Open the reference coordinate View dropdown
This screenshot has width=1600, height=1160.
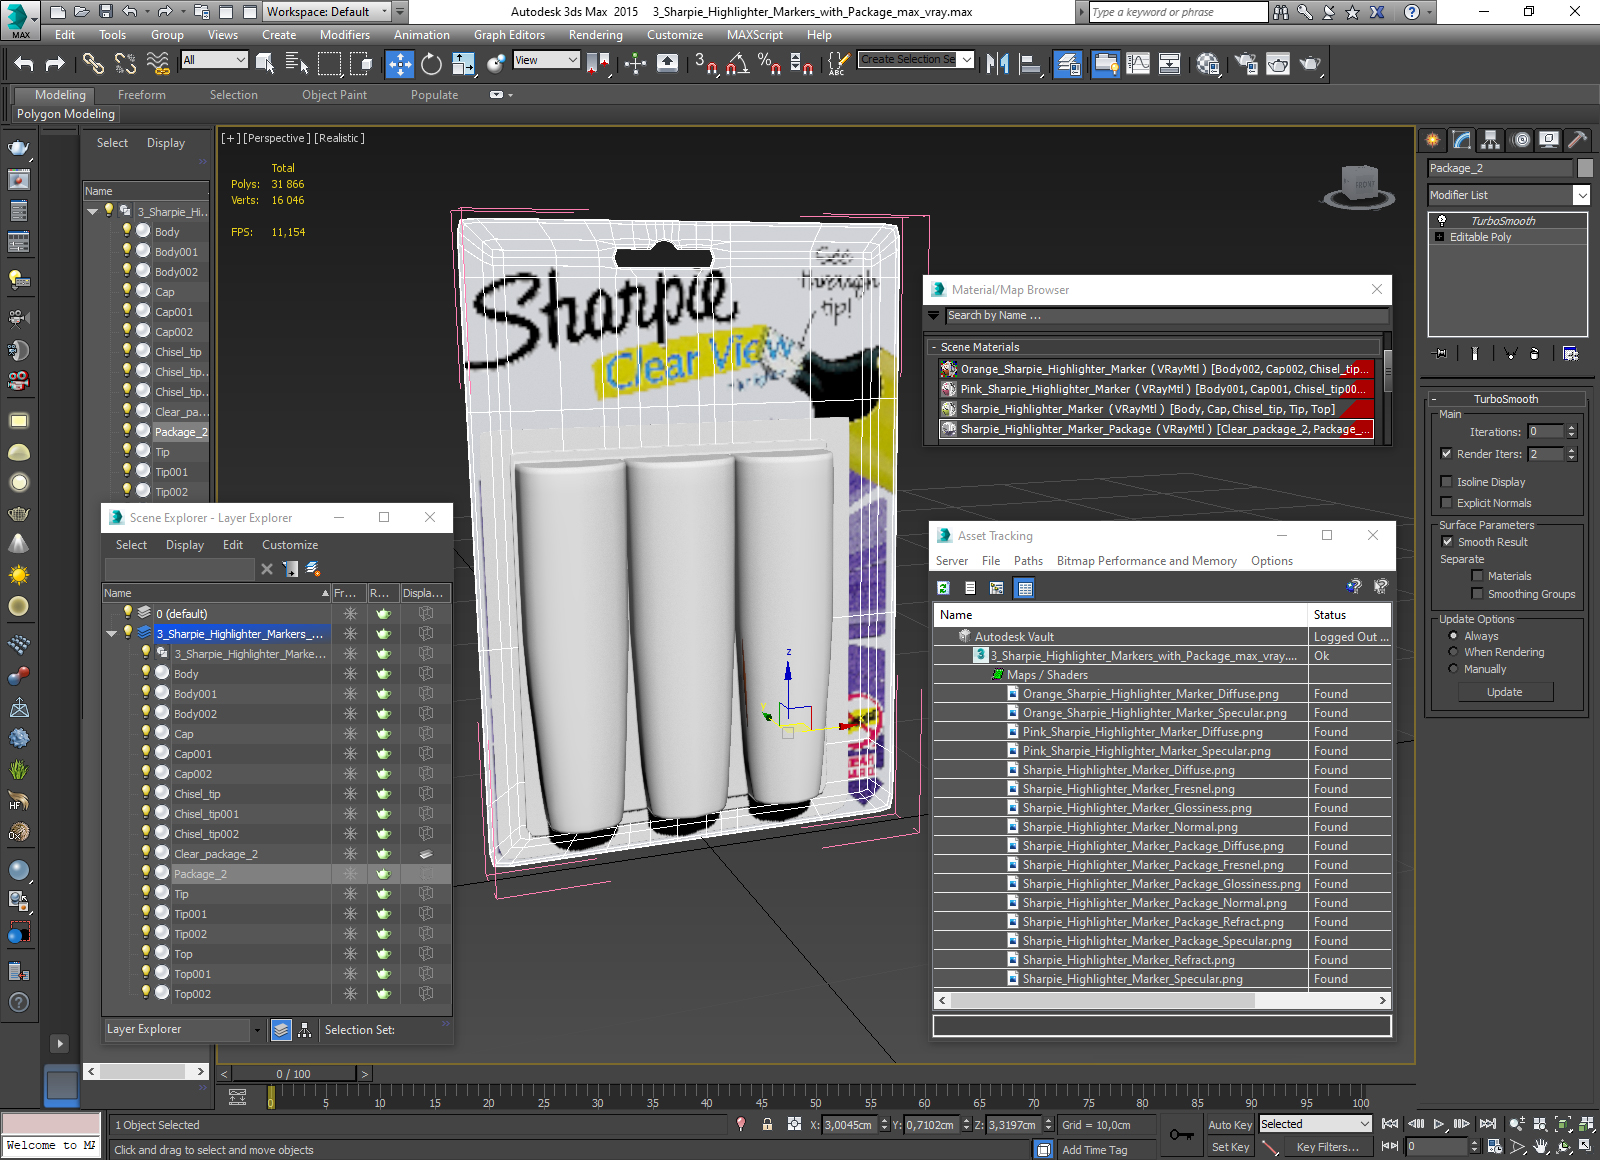pyautogui.click(x=546, y=60)
